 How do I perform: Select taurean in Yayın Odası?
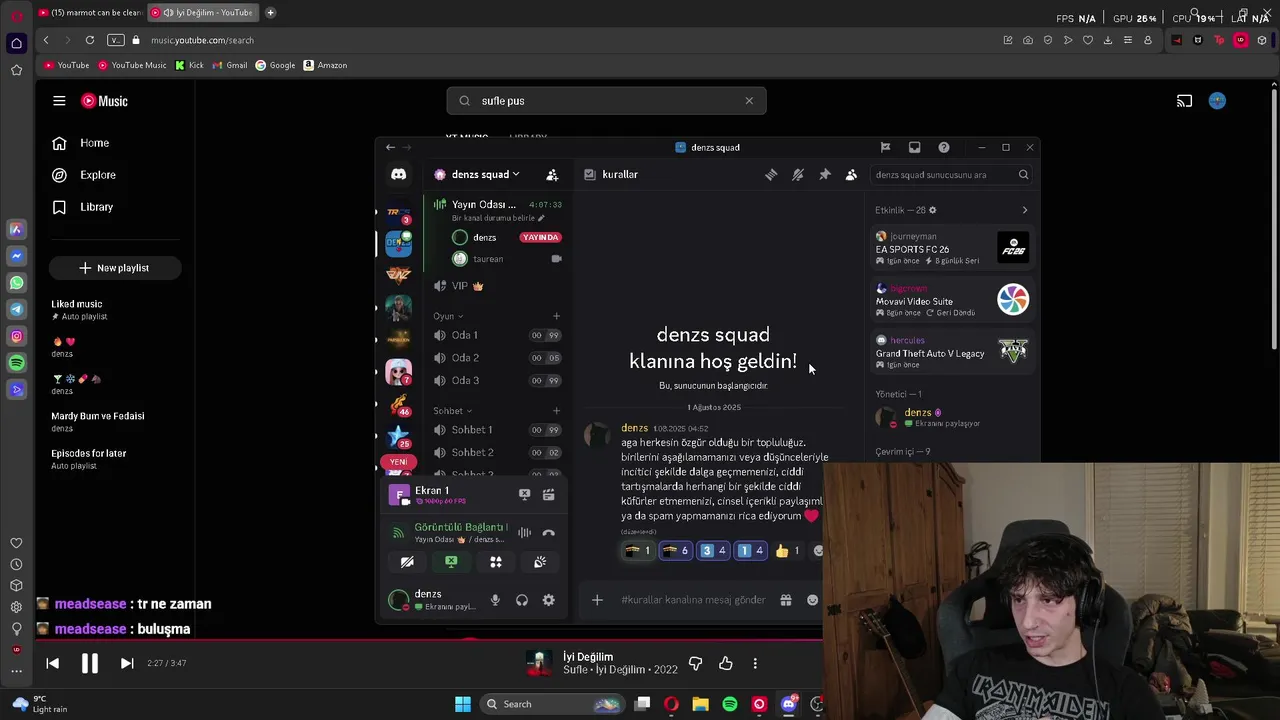coord(505,259)
